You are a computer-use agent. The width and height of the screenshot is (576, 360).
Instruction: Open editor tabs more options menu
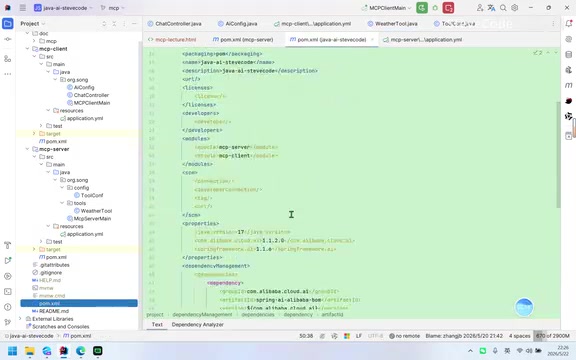(x=553, y=24)
